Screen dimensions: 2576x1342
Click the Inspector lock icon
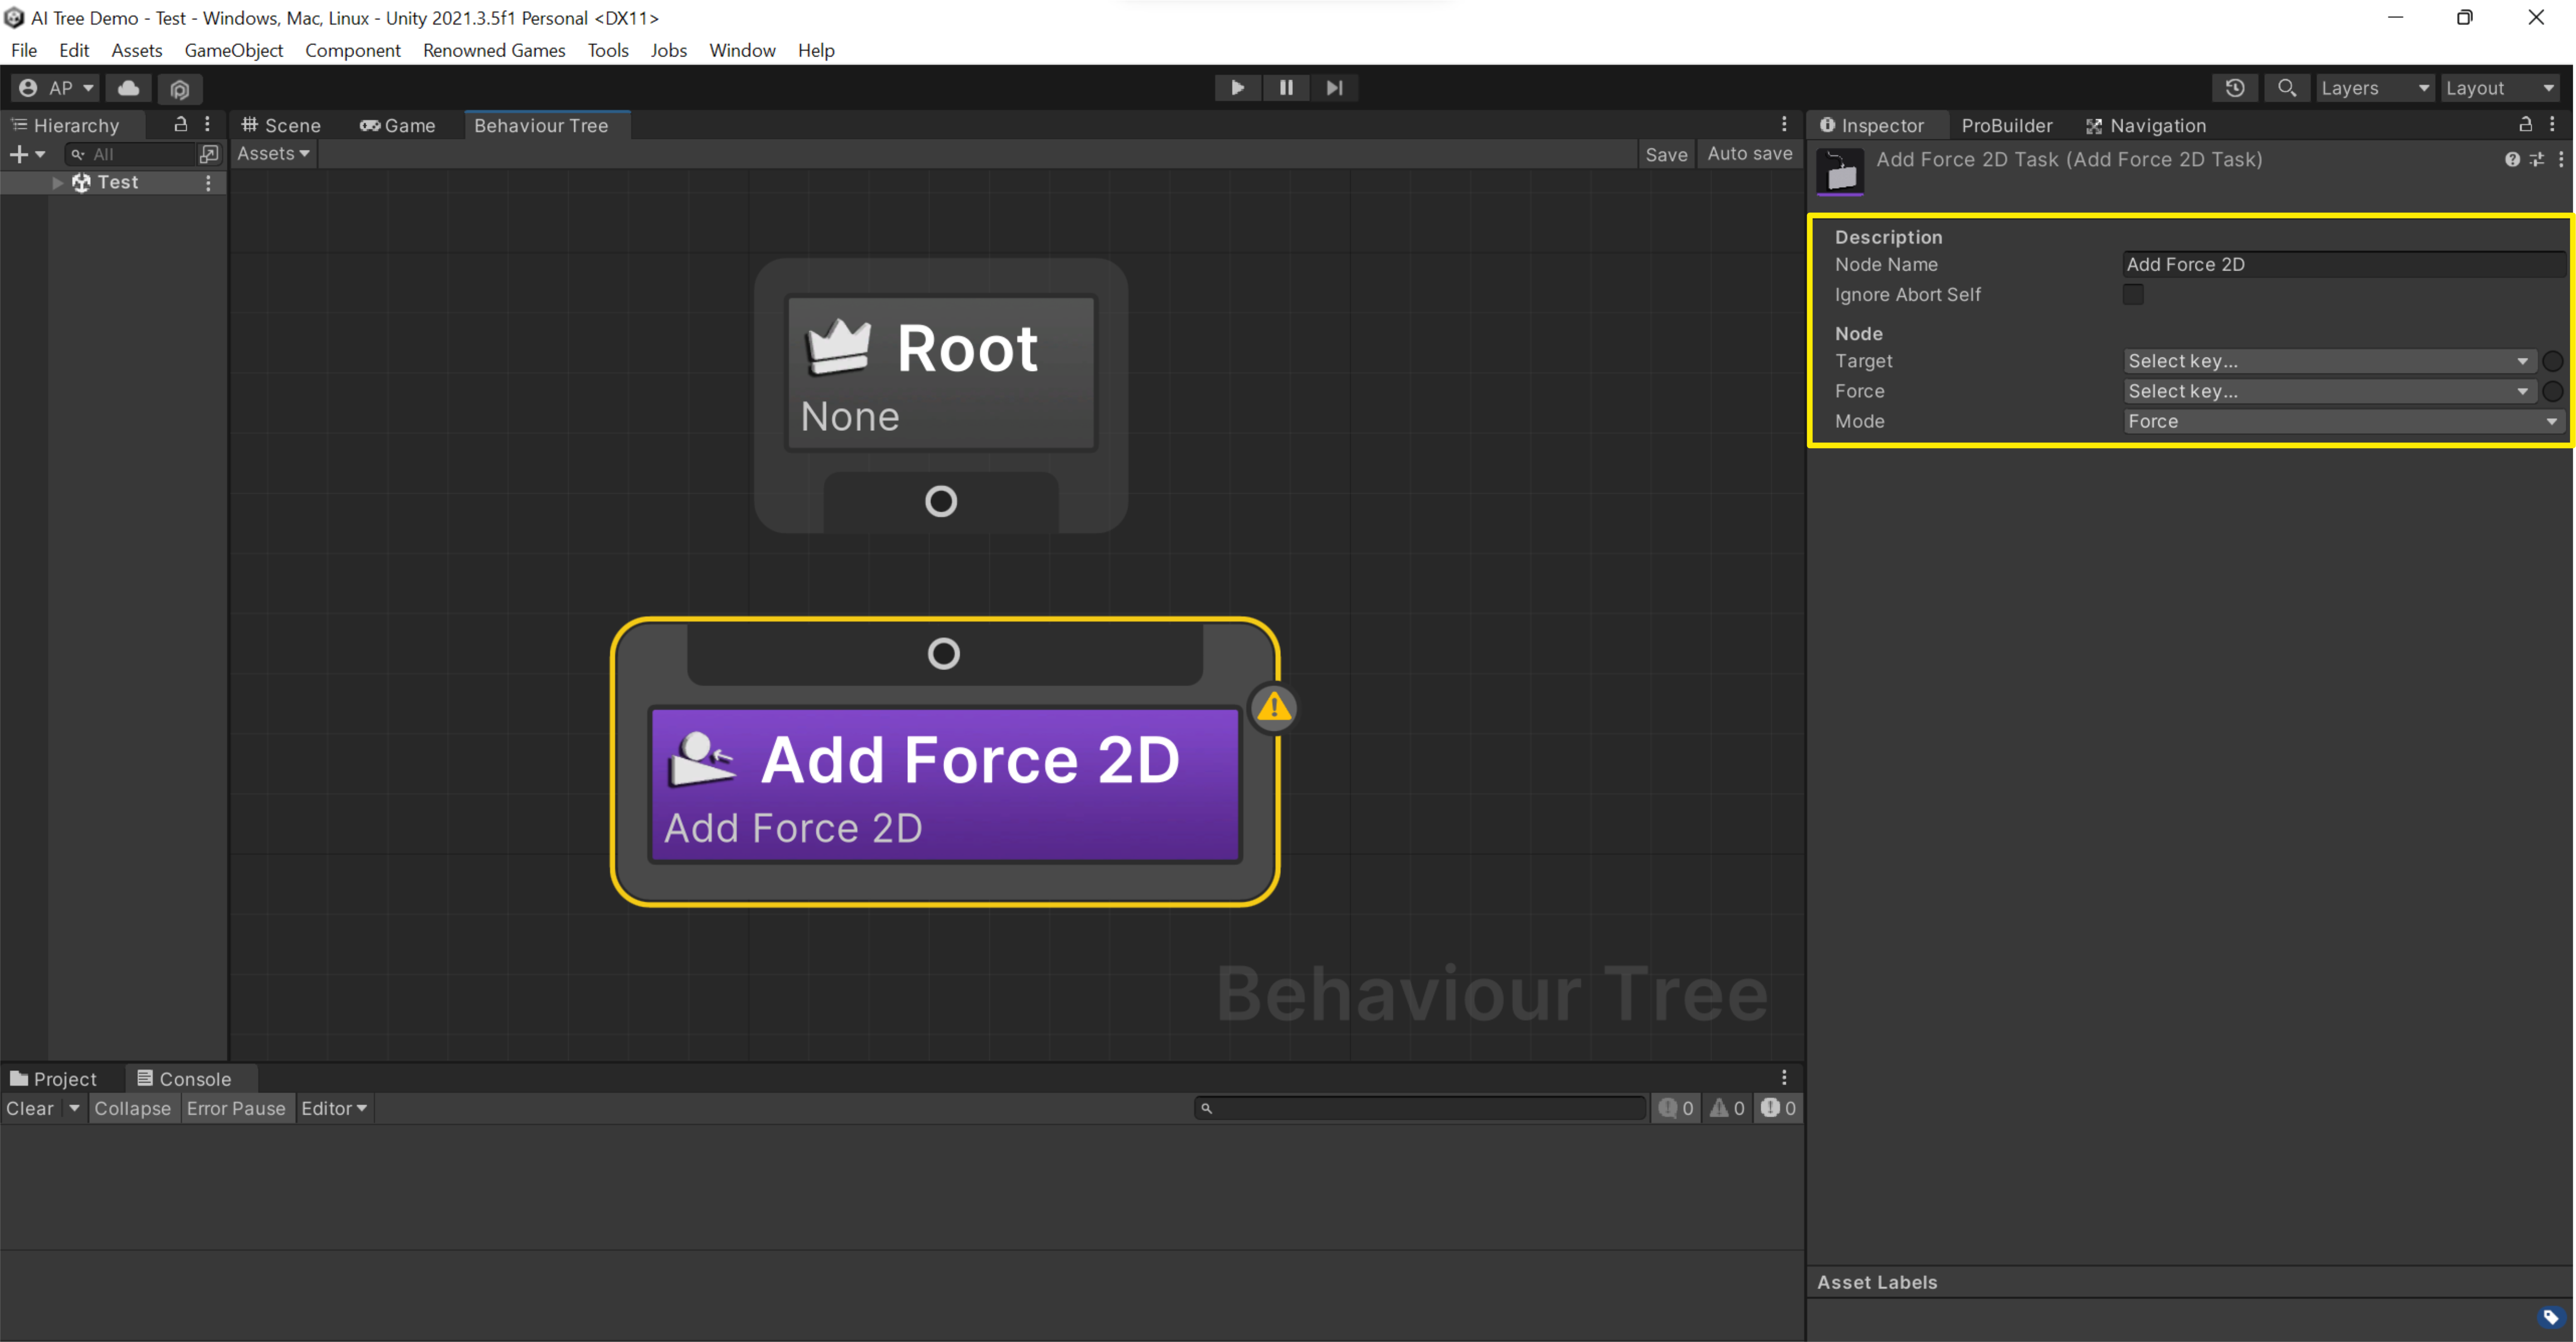tap(2525, 125)
